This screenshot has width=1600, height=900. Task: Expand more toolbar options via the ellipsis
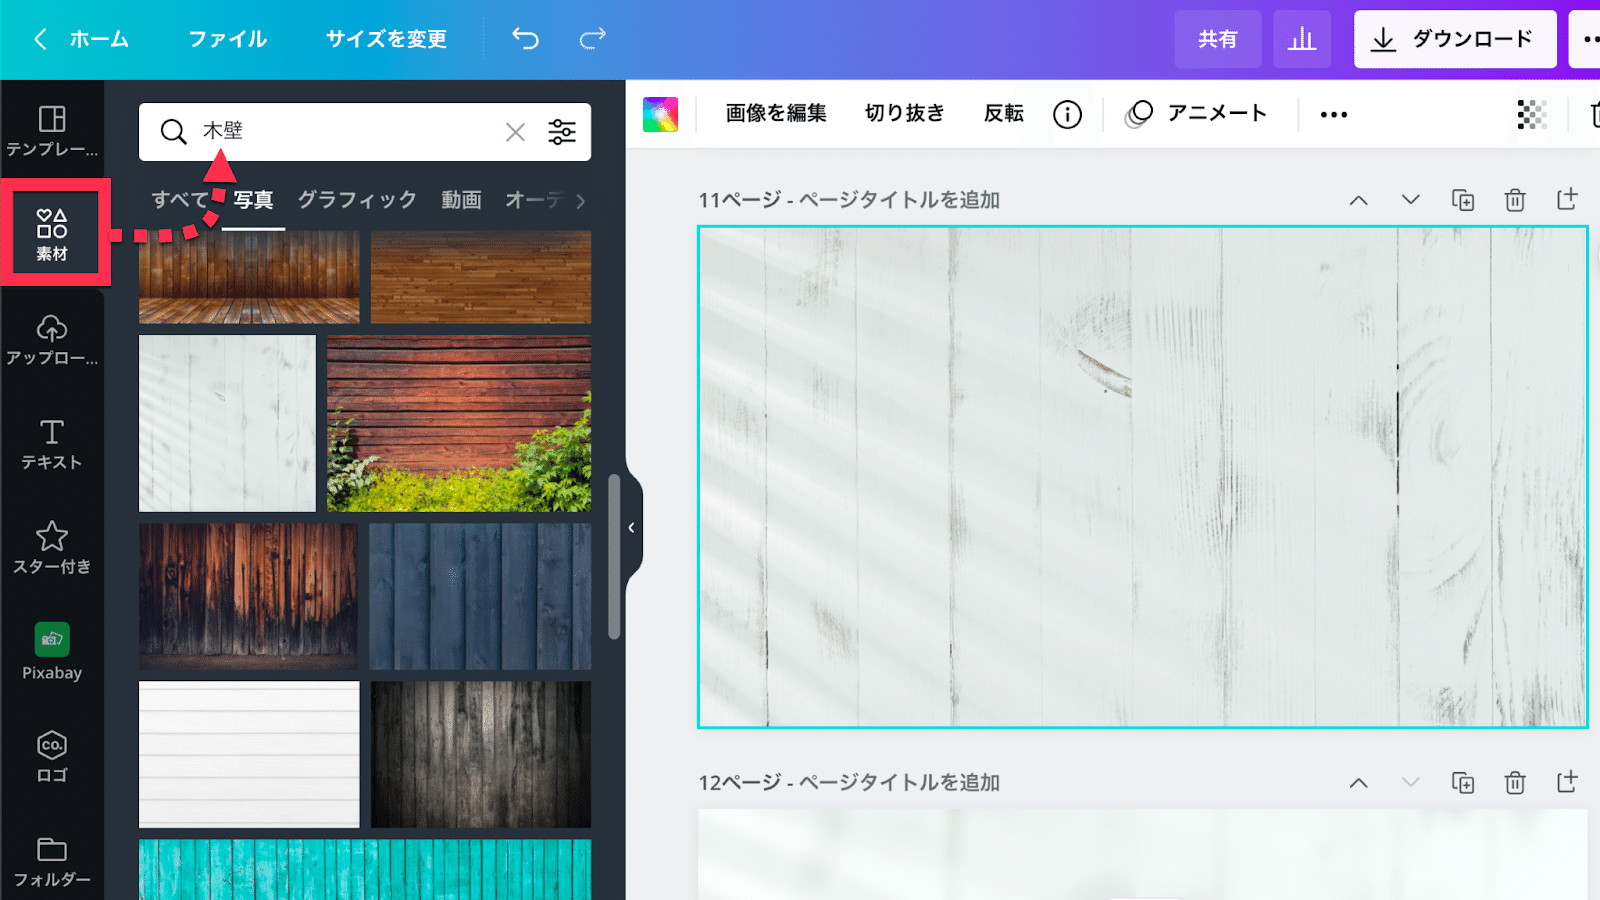(1332, 114)
